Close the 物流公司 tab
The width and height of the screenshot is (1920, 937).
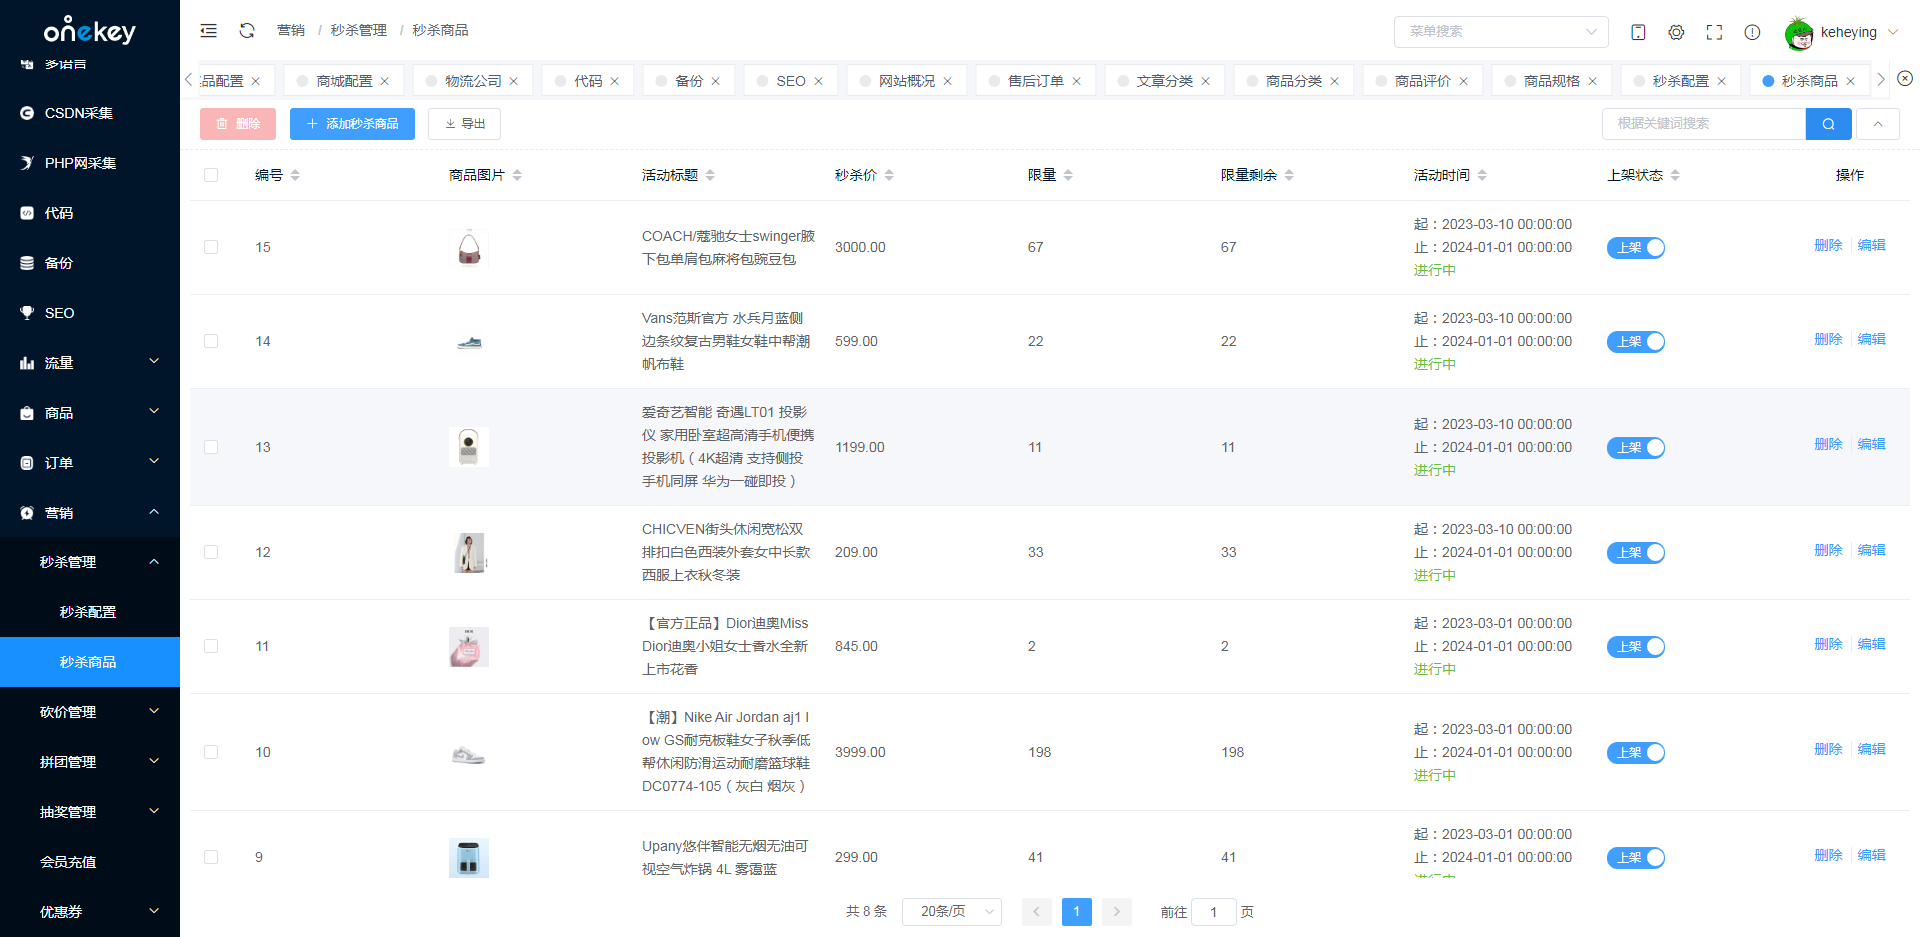pos(514,81)
